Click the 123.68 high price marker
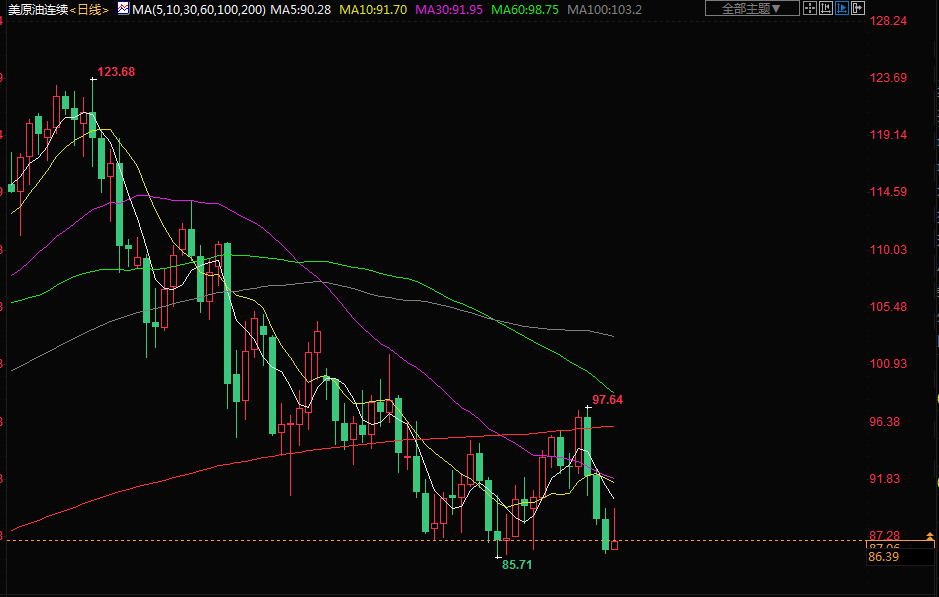This screenshot has height=597, width=939. click(x=115, y=71)
